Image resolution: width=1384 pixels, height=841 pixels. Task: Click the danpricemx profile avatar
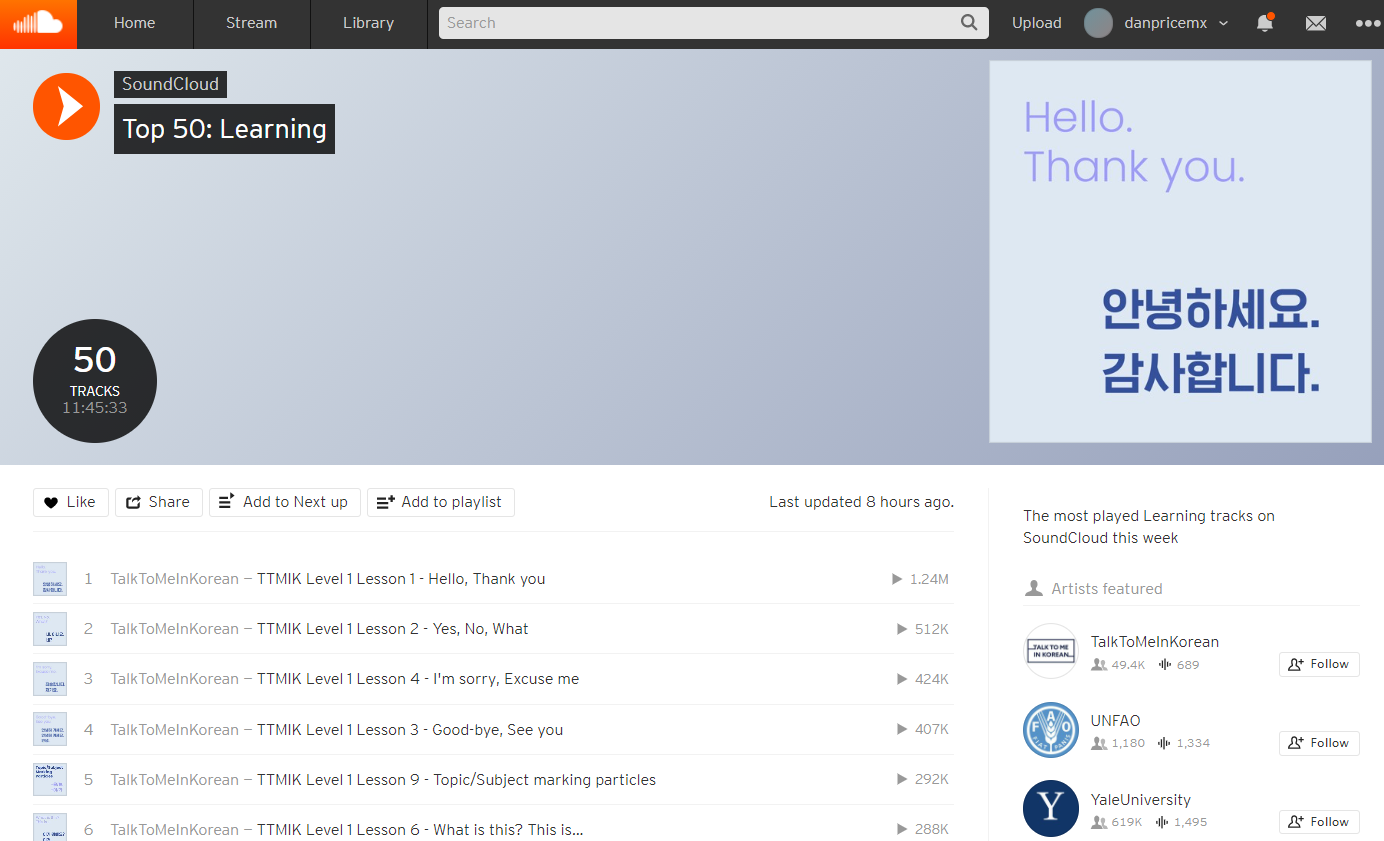point(1098,23)
